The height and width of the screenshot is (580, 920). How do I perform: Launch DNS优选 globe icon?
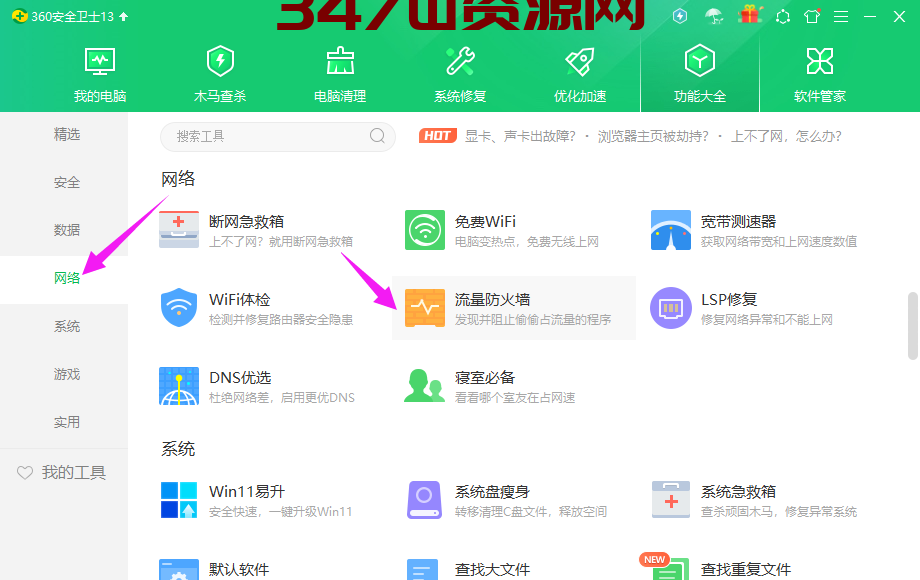click(x=179, y=386)
